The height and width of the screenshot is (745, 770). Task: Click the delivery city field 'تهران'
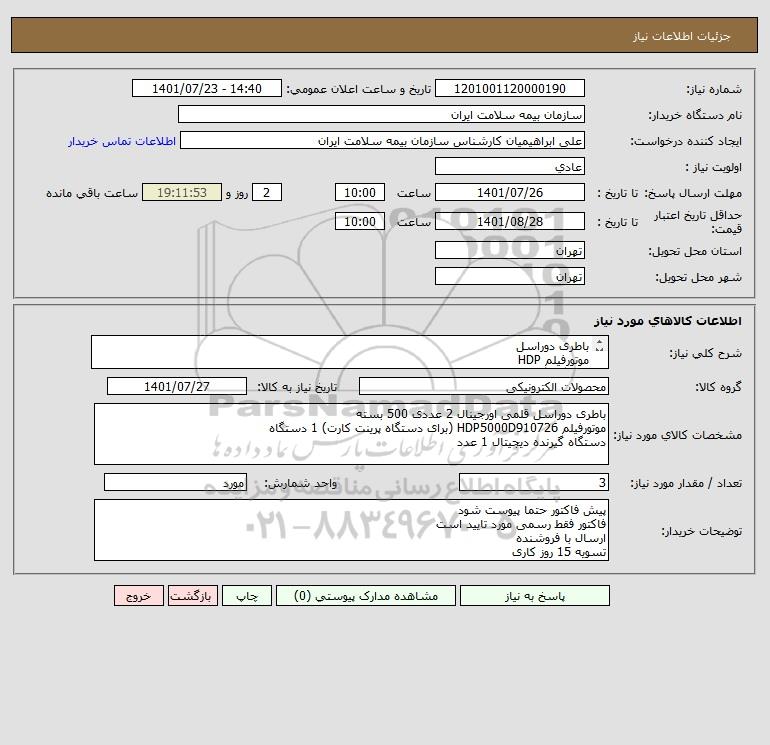[x=510, y=276]
